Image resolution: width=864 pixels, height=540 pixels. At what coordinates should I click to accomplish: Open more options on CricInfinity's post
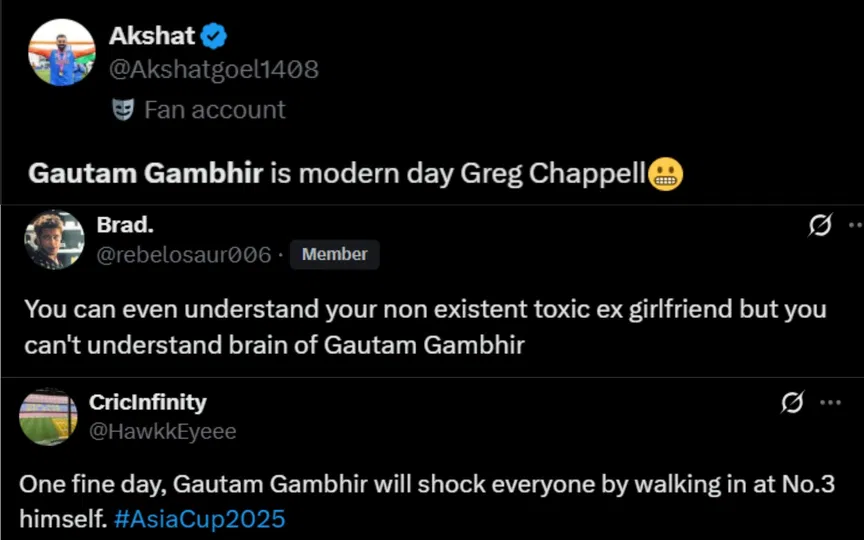pos(830,402)
